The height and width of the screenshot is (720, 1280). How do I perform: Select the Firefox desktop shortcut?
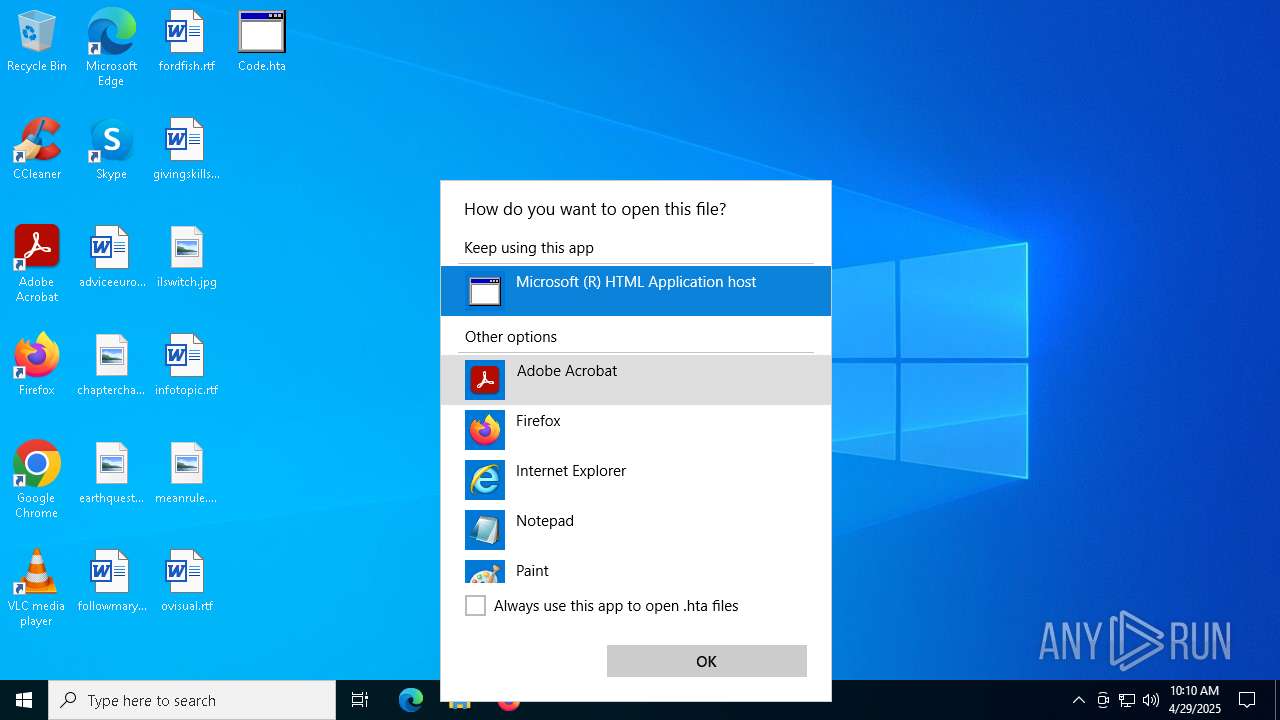pos(37,365)
